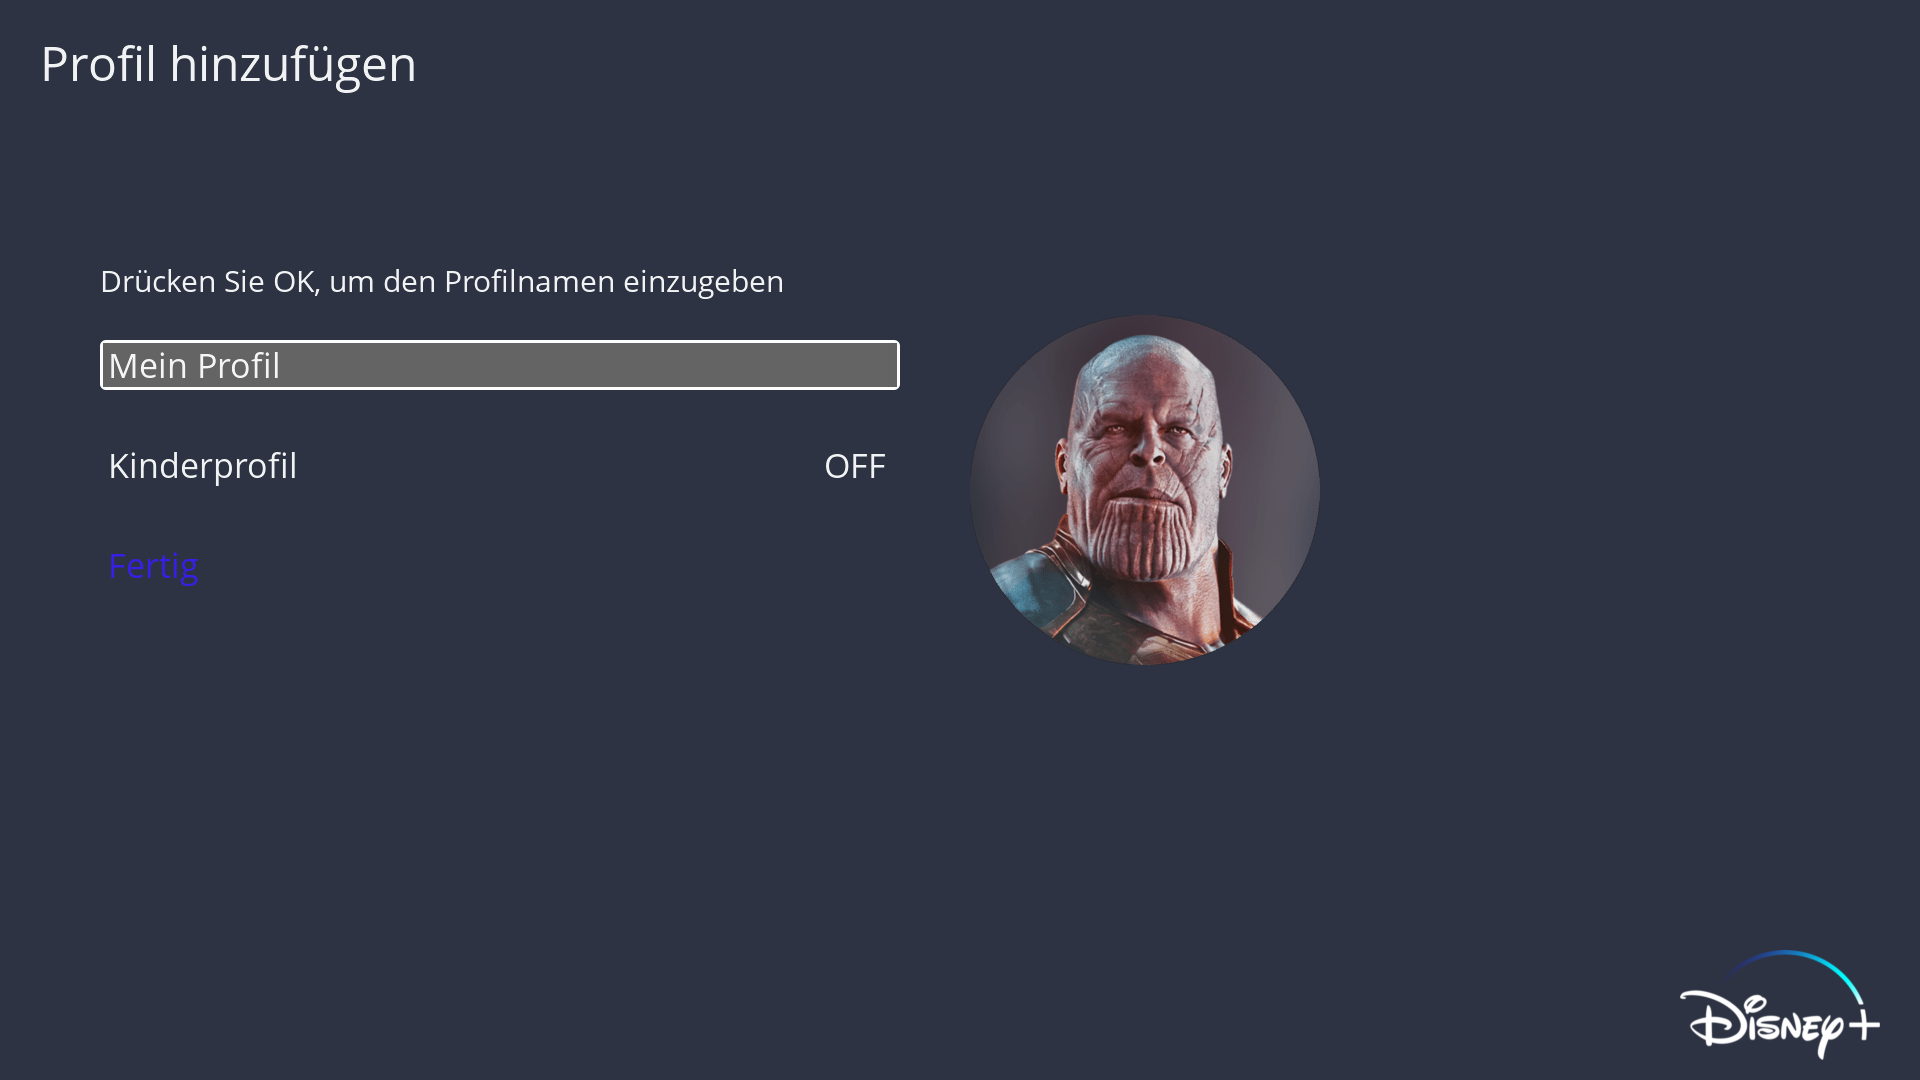Click the 'Mein Profil' text in the field
The image size is (1920, 1080).
(194, 366)
